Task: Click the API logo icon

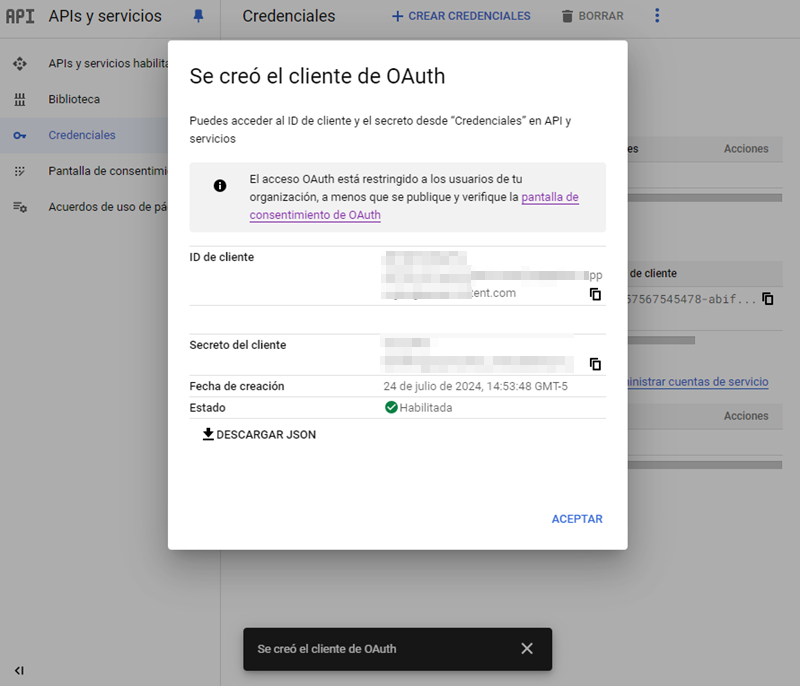Action: pyautogui.click(x=20, y=16)
